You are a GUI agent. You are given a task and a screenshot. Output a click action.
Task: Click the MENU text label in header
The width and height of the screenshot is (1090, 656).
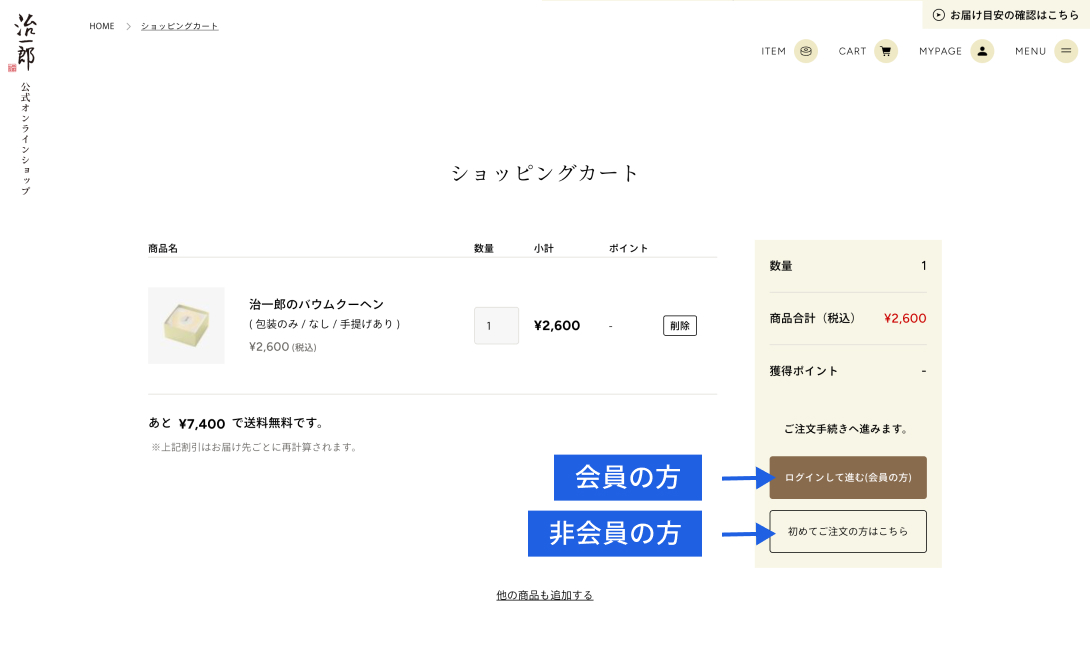coord(1030,51)
